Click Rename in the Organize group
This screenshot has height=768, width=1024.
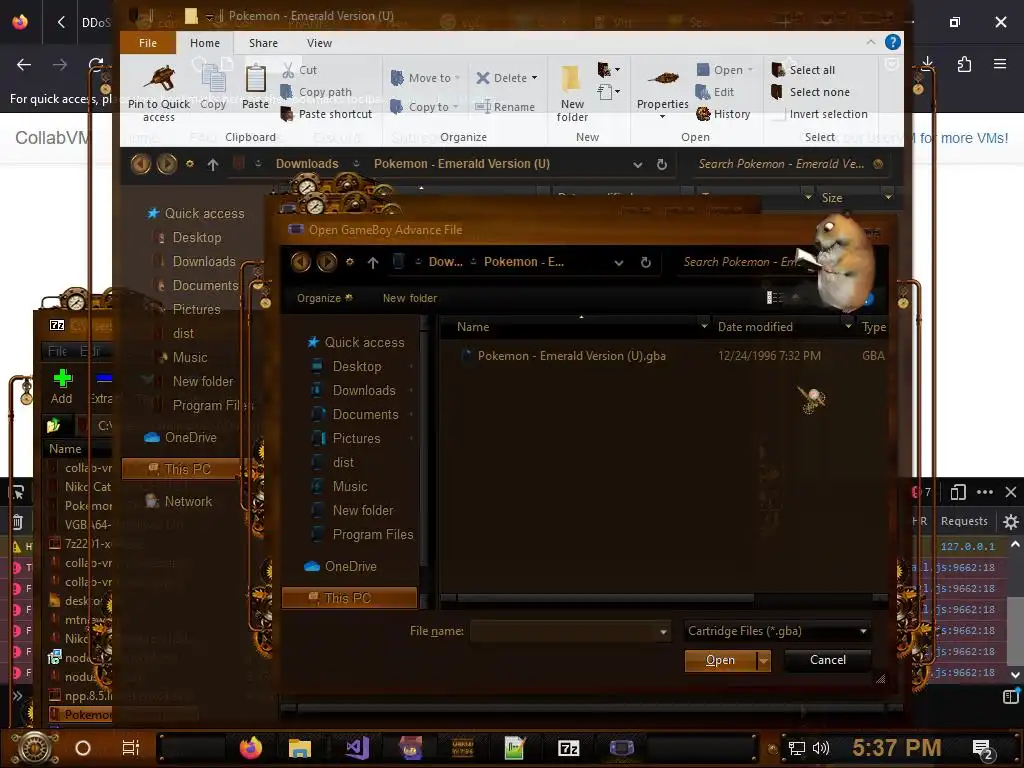pyautogui.click(x=504, y=106)
